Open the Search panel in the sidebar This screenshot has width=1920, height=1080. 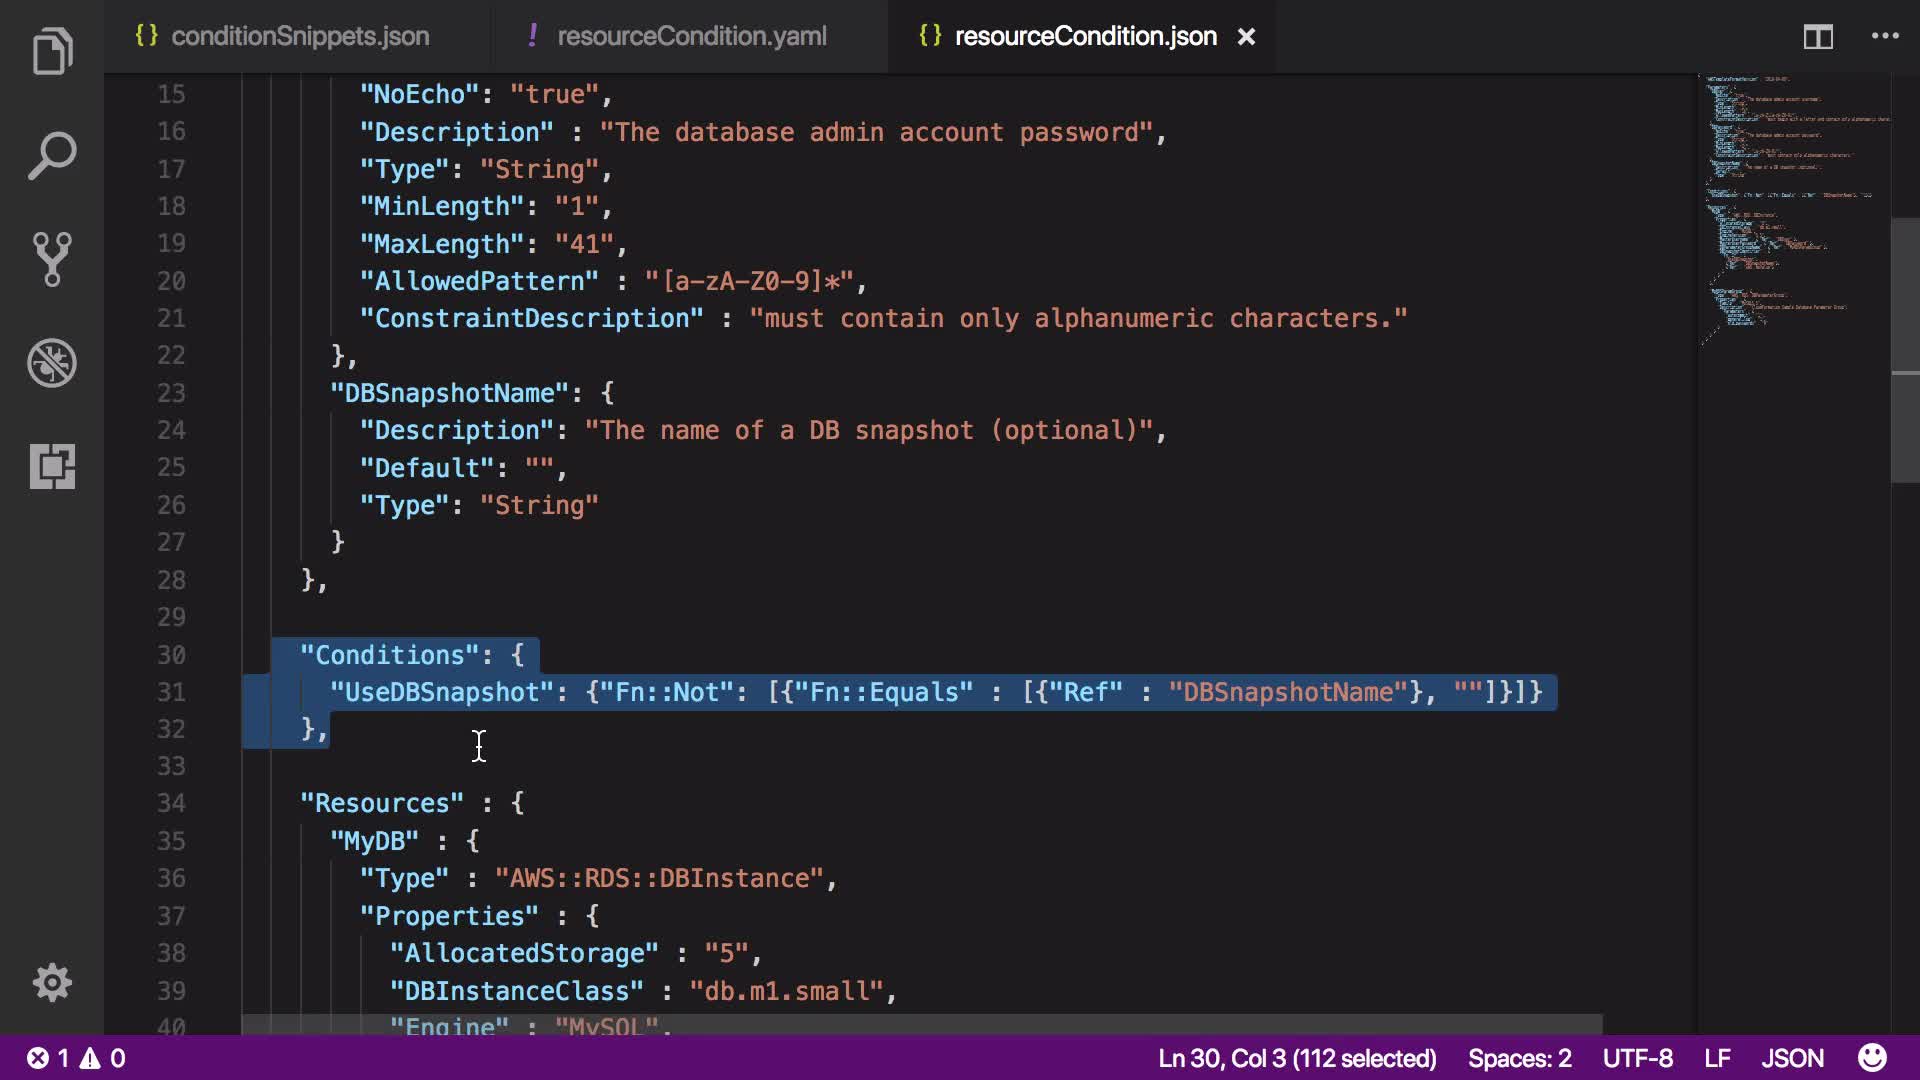52,156
